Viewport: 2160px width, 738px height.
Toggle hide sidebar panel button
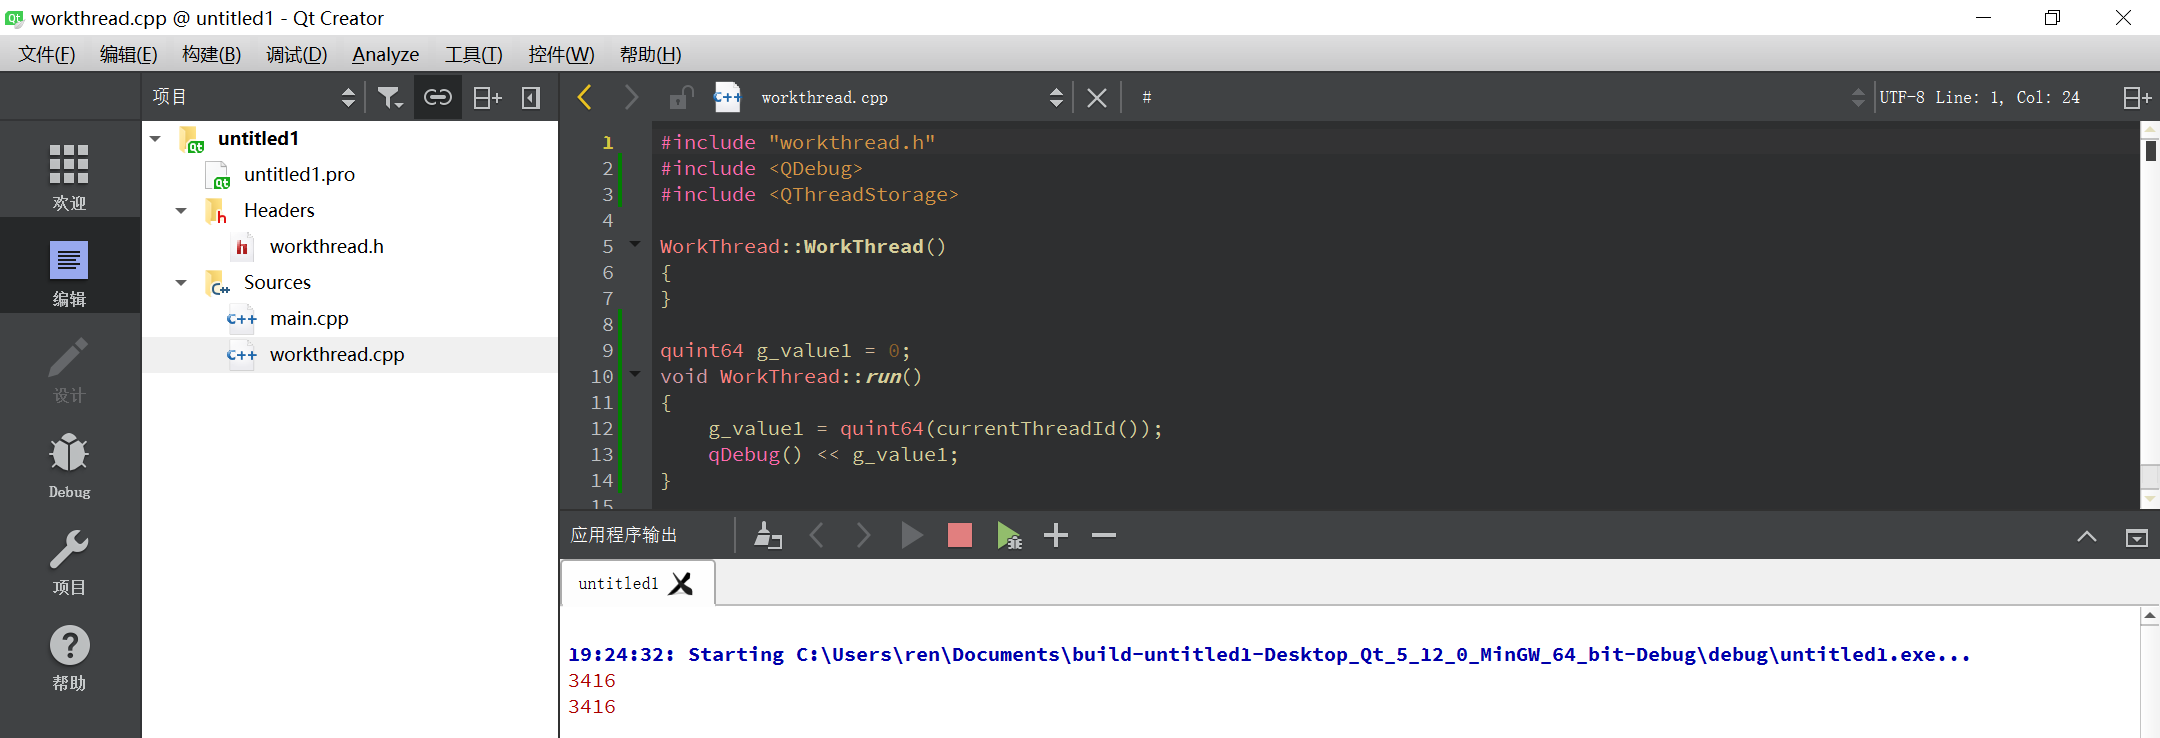coord(531,97)
